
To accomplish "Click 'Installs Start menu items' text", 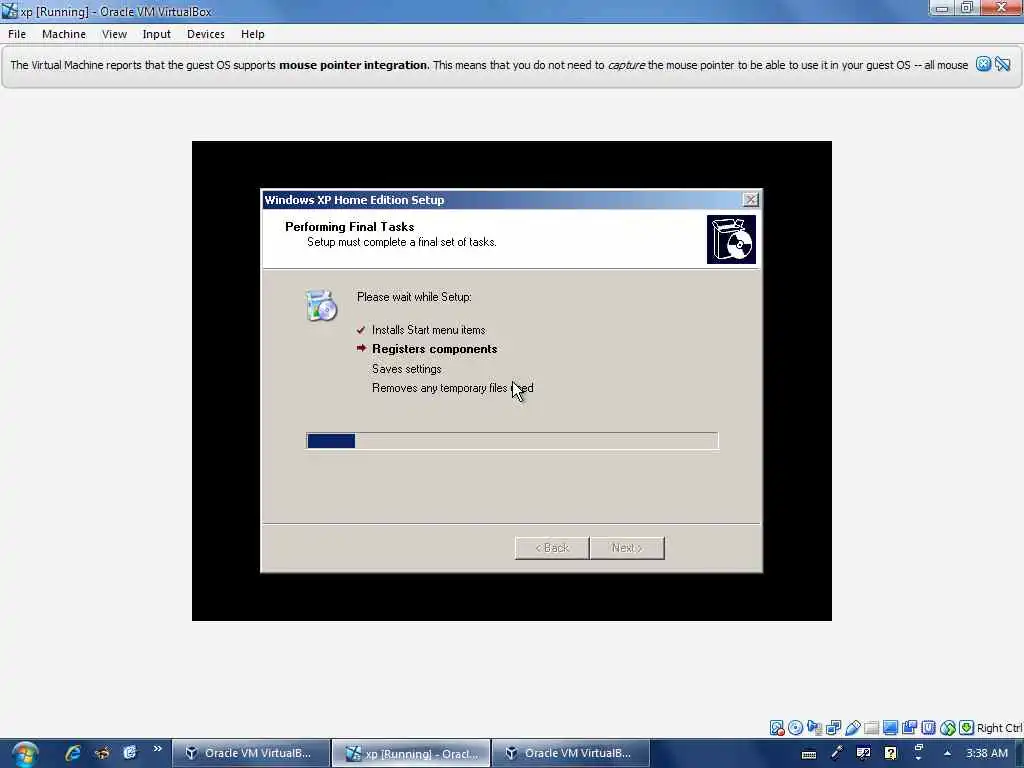I will coord(428,330).
